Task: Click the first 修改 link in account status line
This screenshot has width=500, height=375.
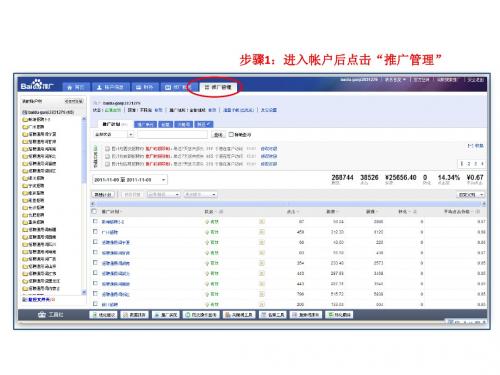Action: coord(159,110)
